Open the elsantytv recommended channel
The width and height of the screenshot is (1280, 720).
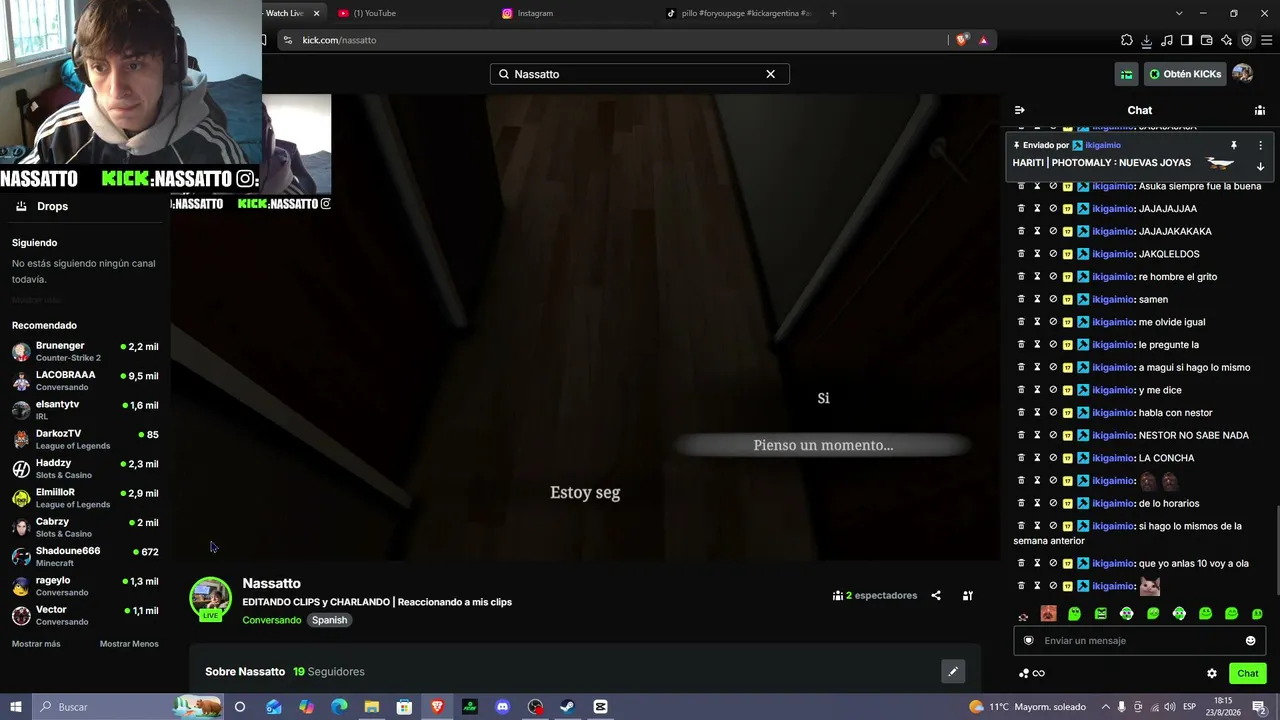point(85,410)
